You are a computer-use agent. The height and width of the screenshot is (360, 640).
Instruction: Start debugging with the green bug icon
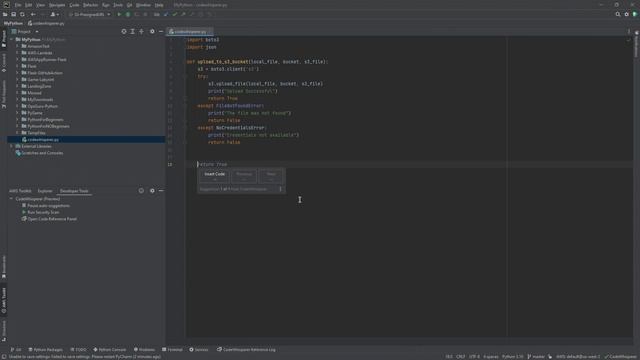pyautogui.click(x=128, y=14)
